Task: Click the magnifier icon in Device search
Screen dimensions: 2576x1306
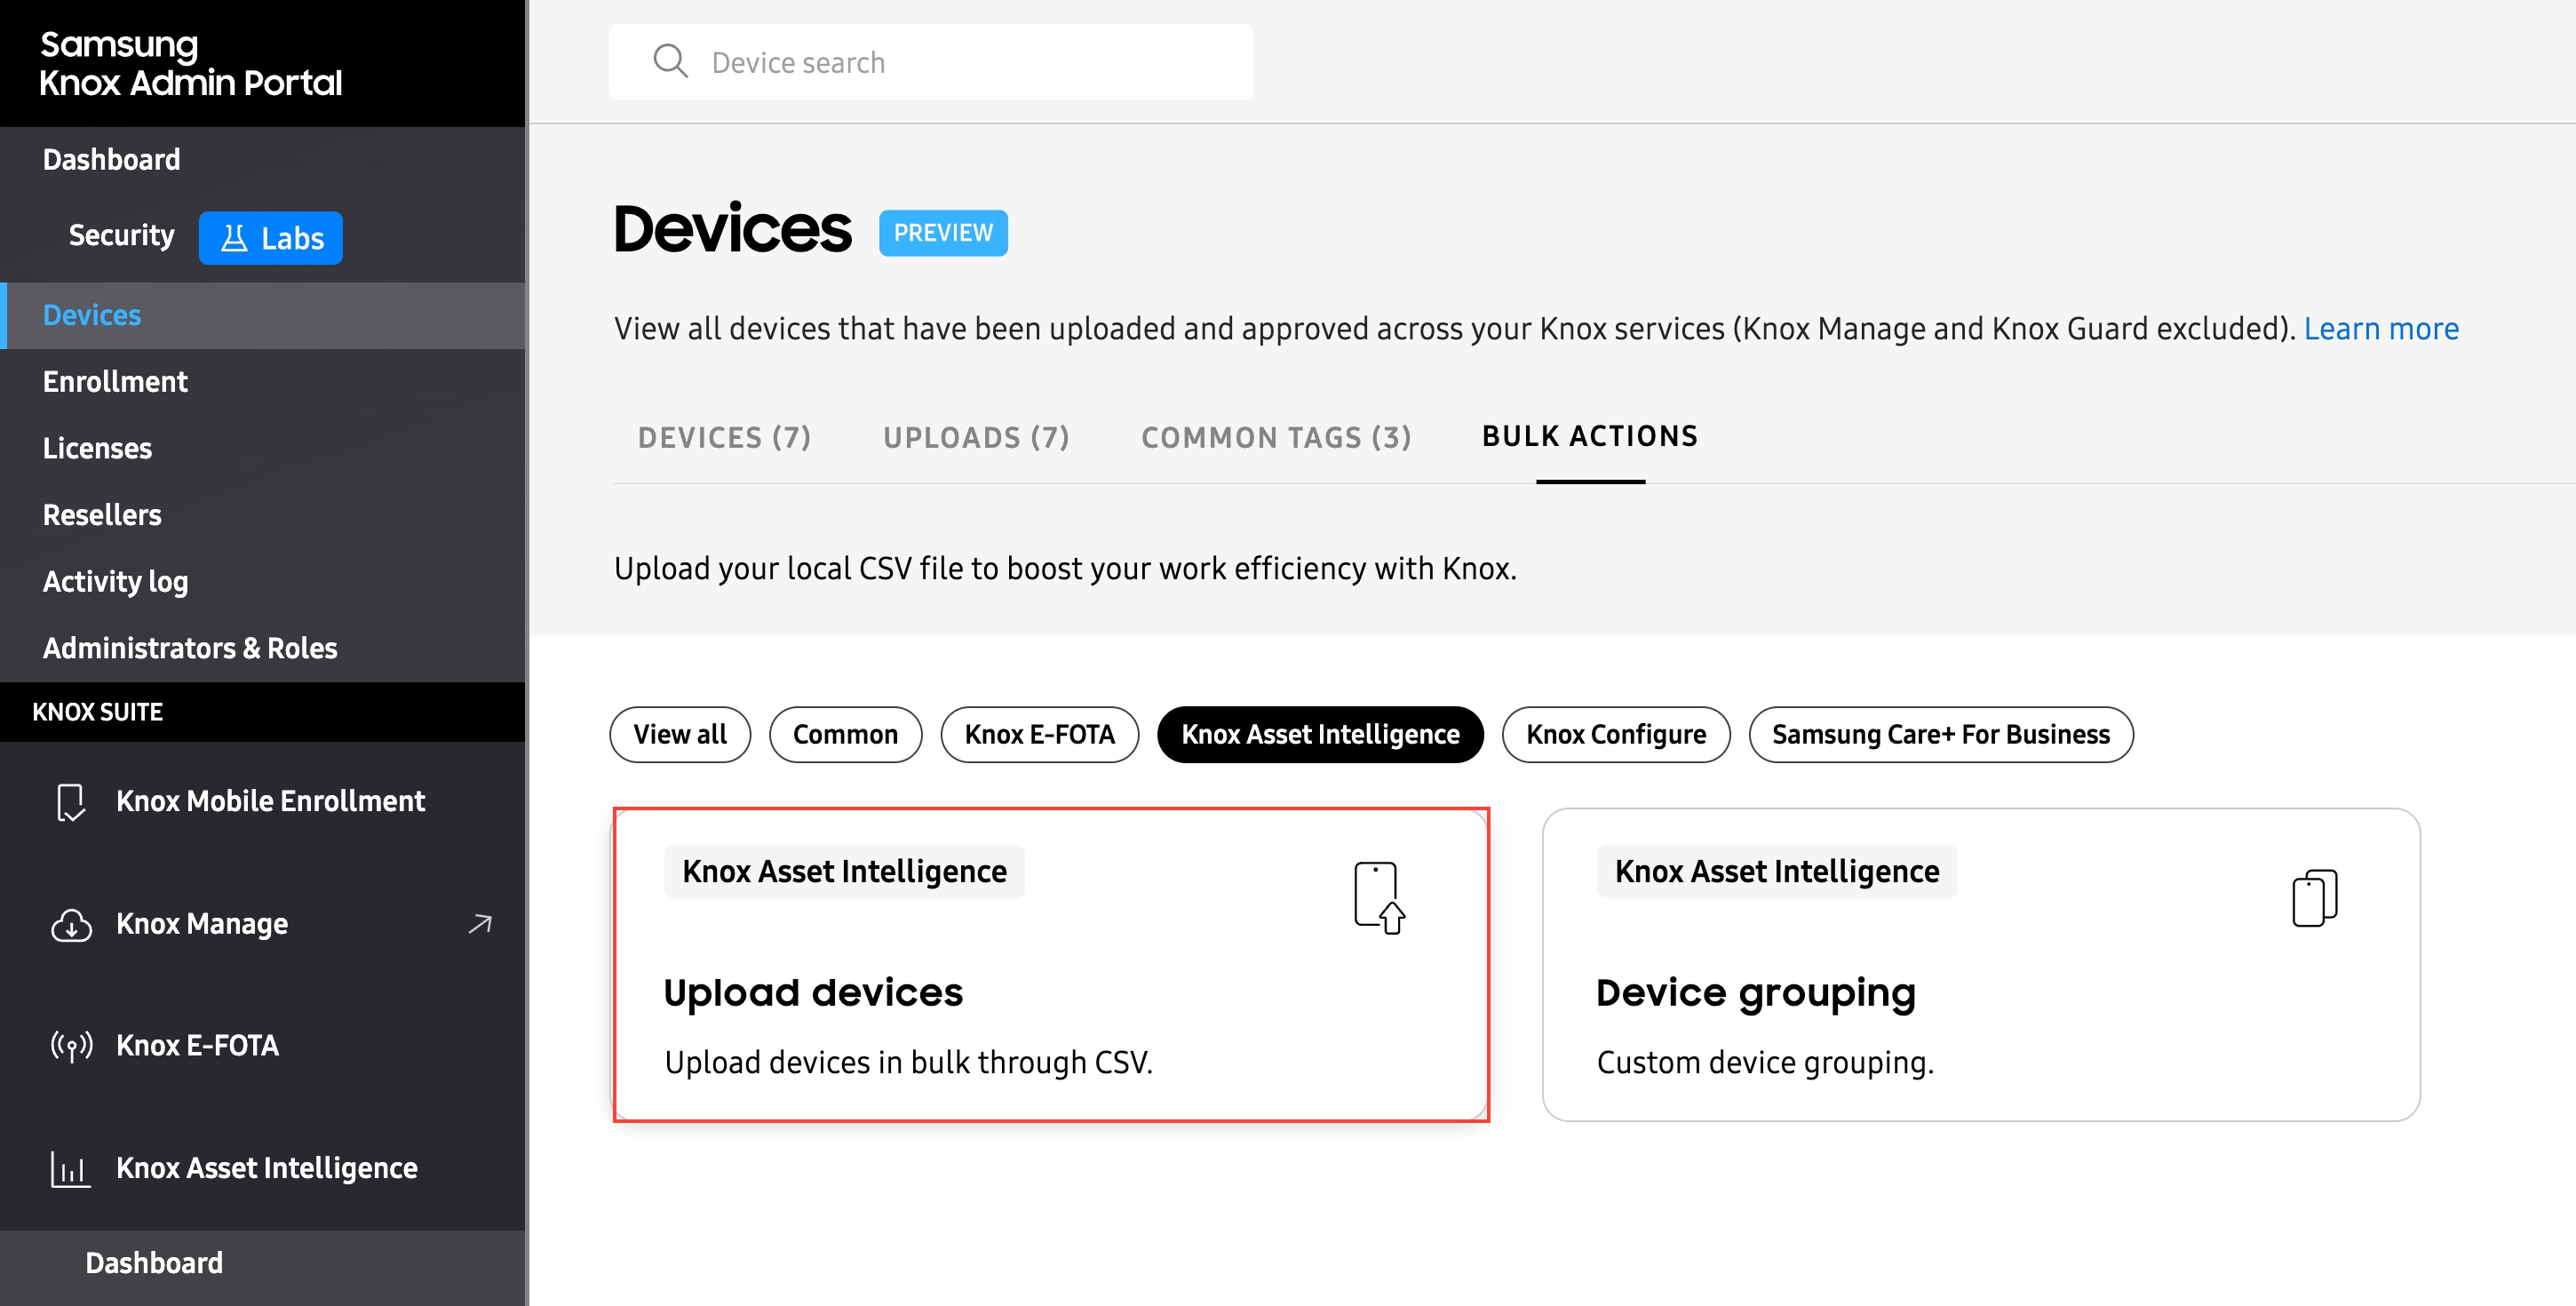Action: pyautogui.click(x=670, y=61)
